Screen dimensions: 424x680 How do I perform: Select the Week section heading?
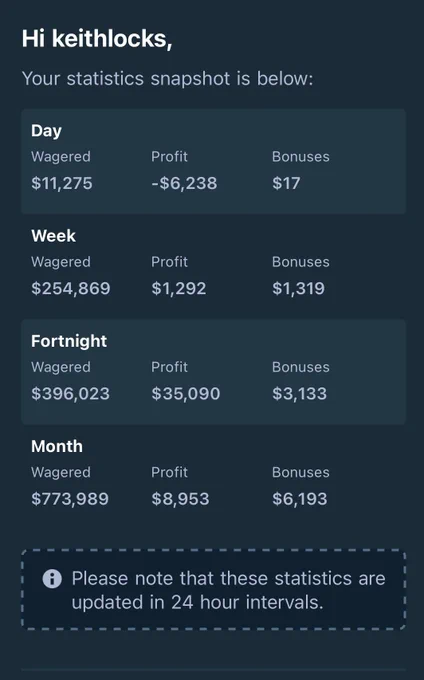click(x=53, y=236)
